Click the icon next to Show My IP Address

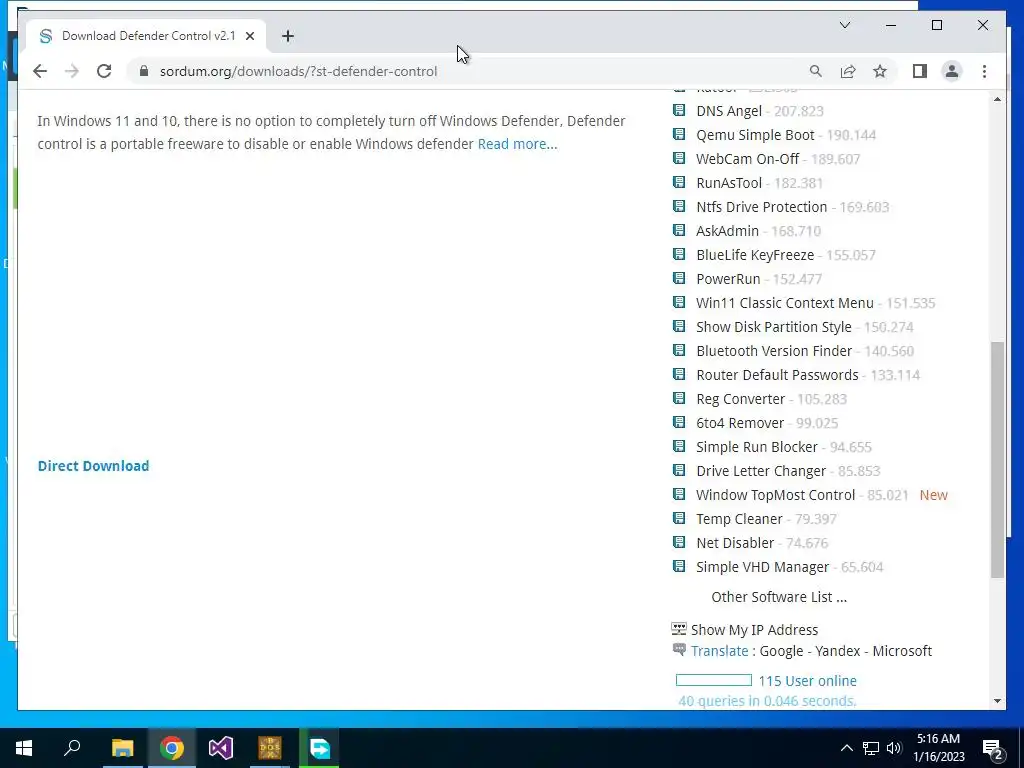pos(679,629)
